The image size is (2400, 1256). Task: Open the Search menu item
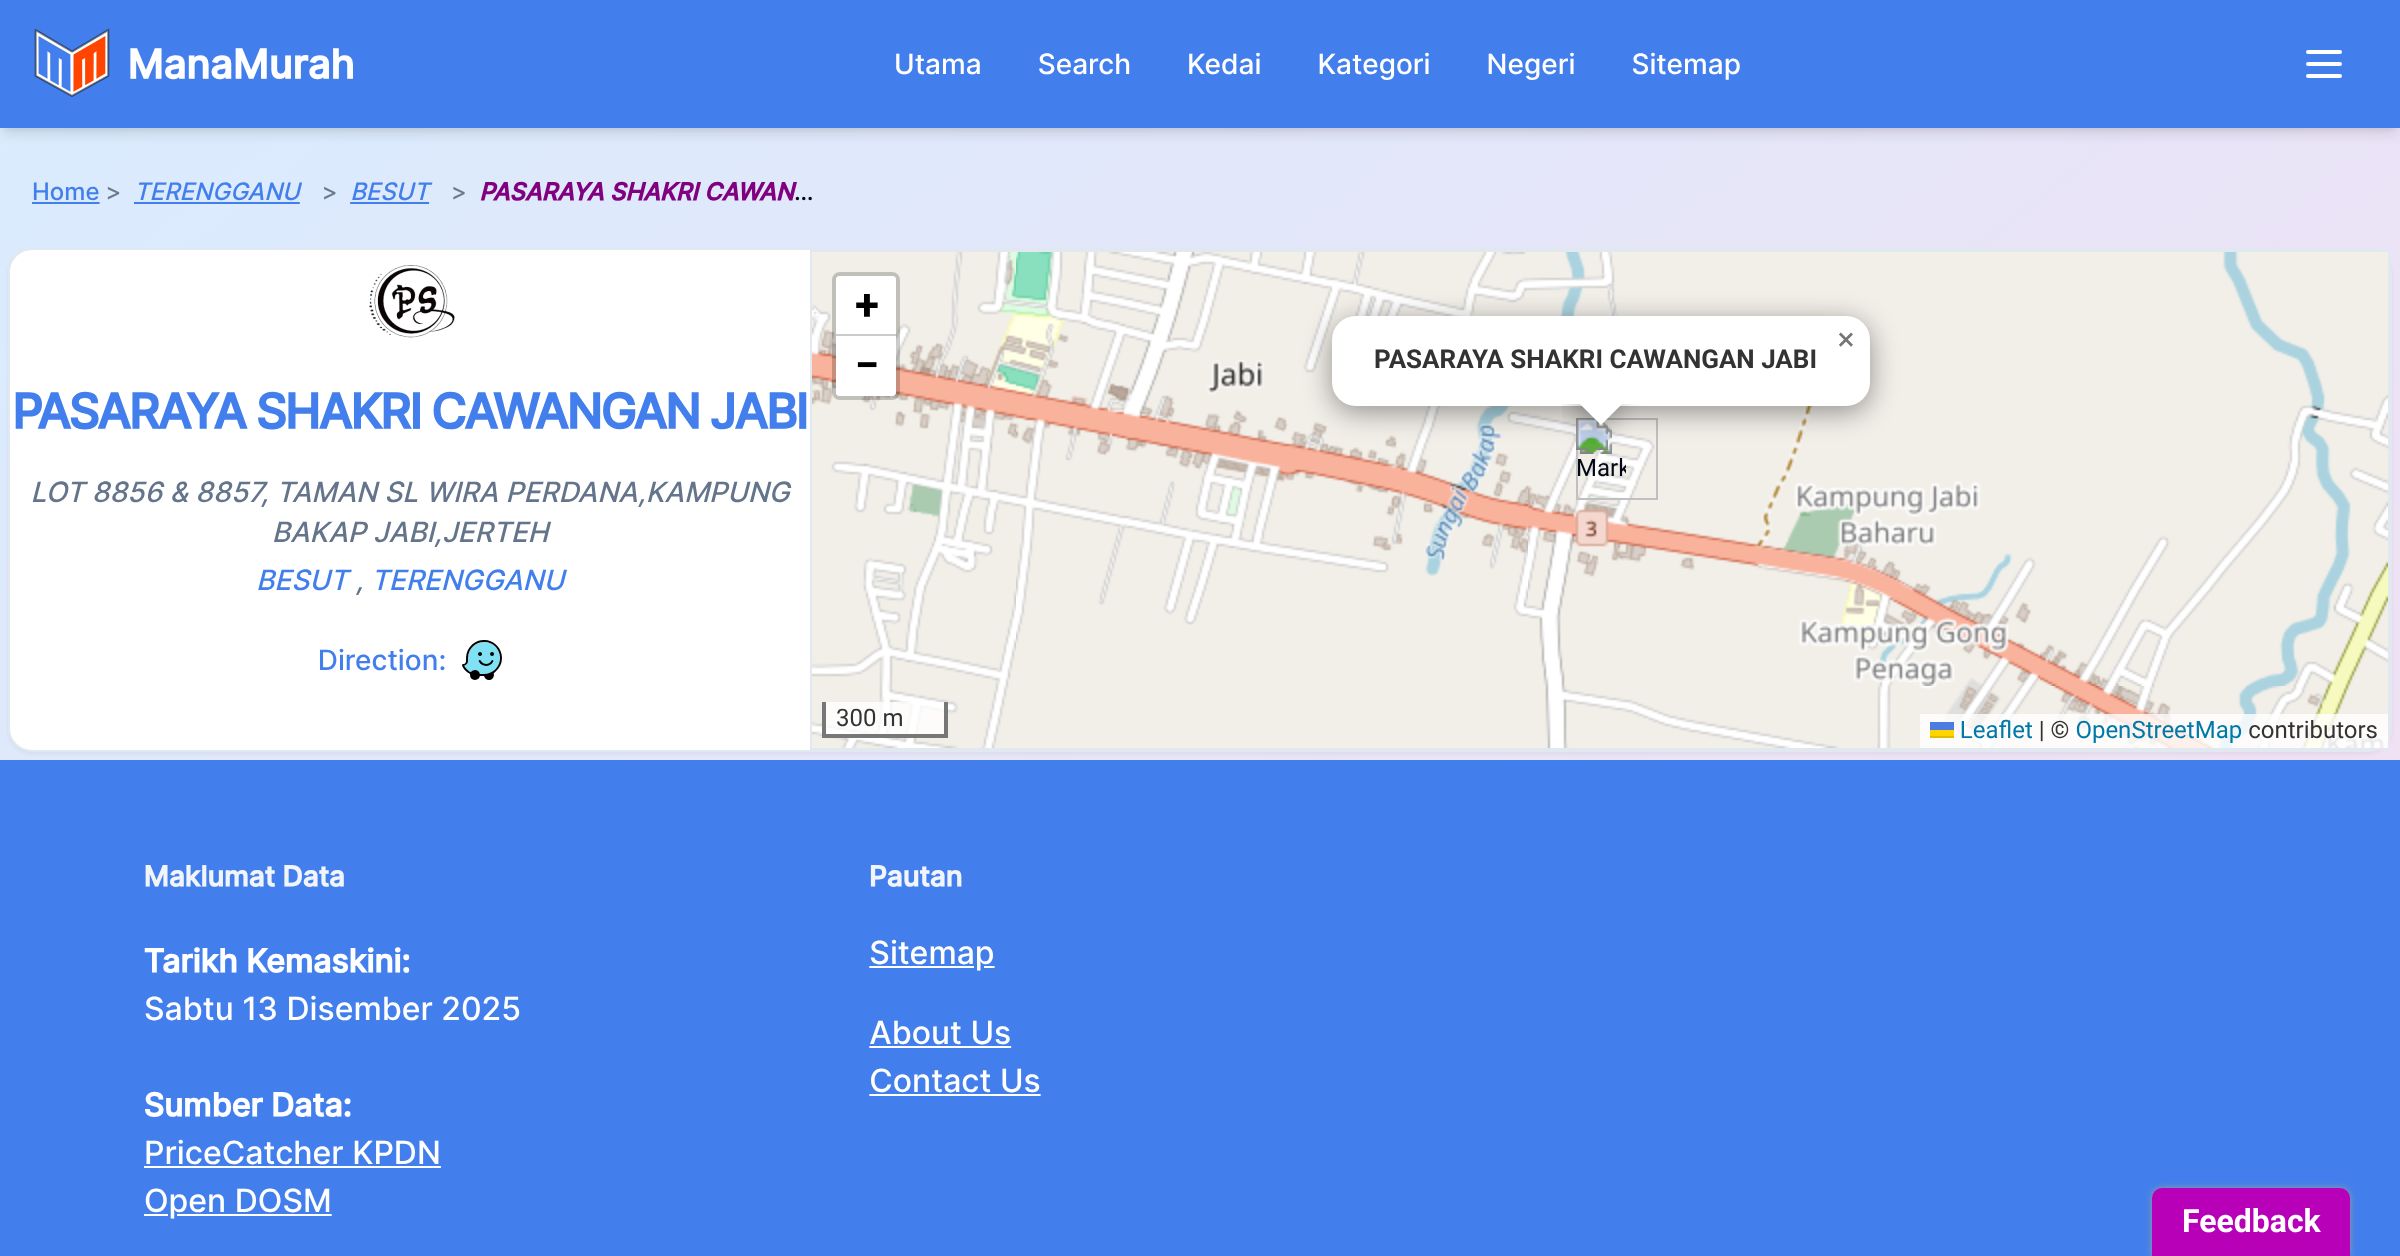(1083, 64)
